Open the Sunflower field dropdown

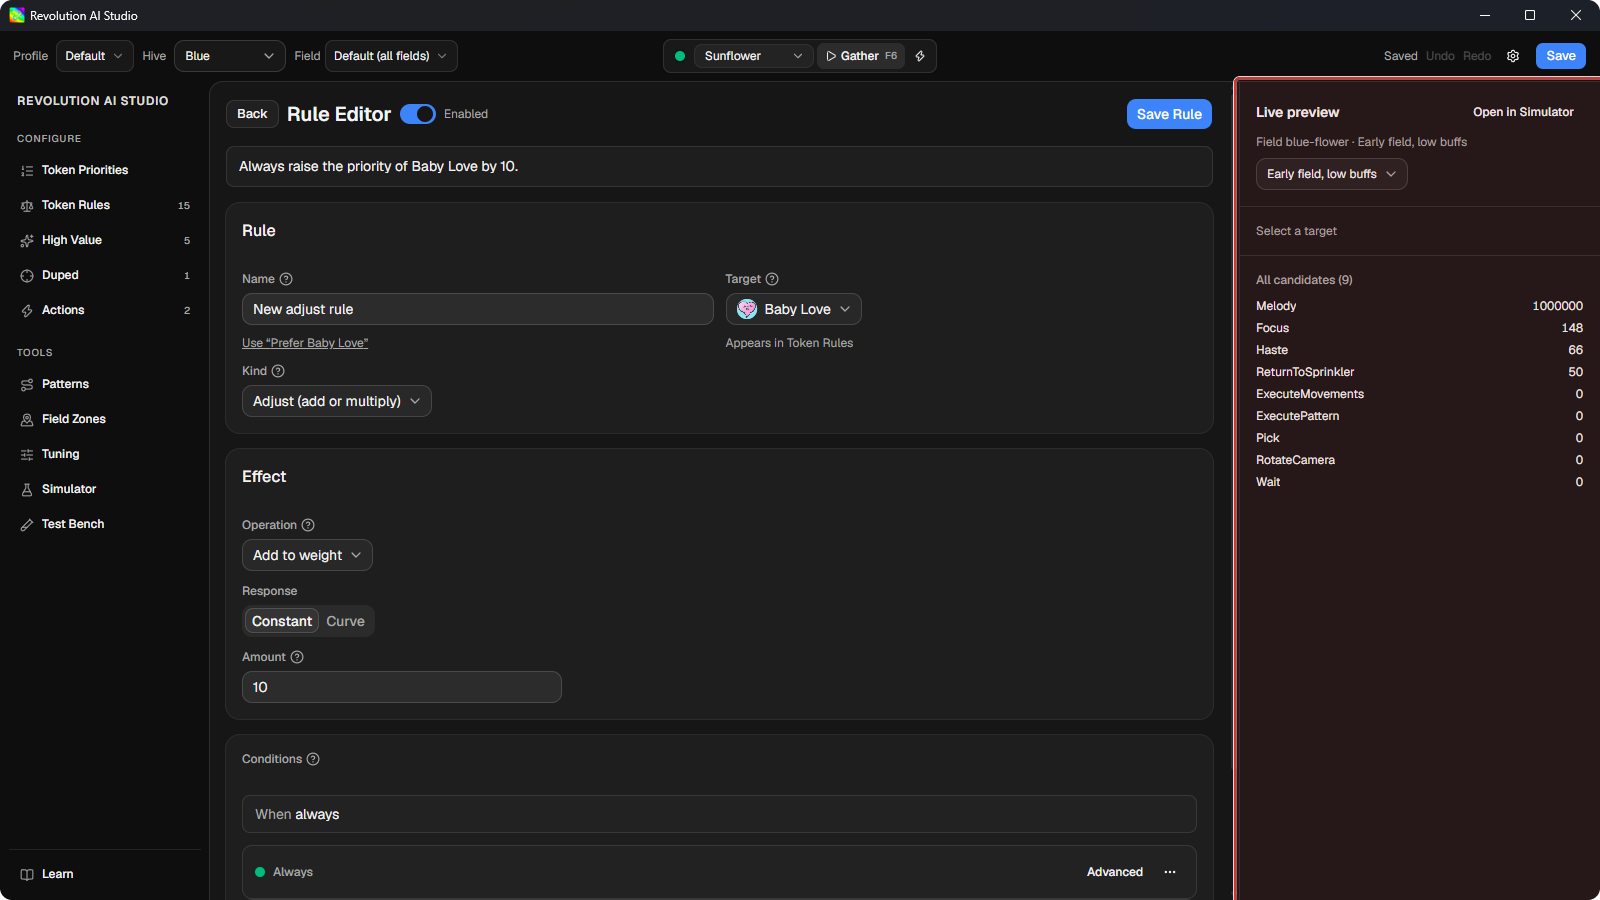pyautogui.click(x=753, y=56)
